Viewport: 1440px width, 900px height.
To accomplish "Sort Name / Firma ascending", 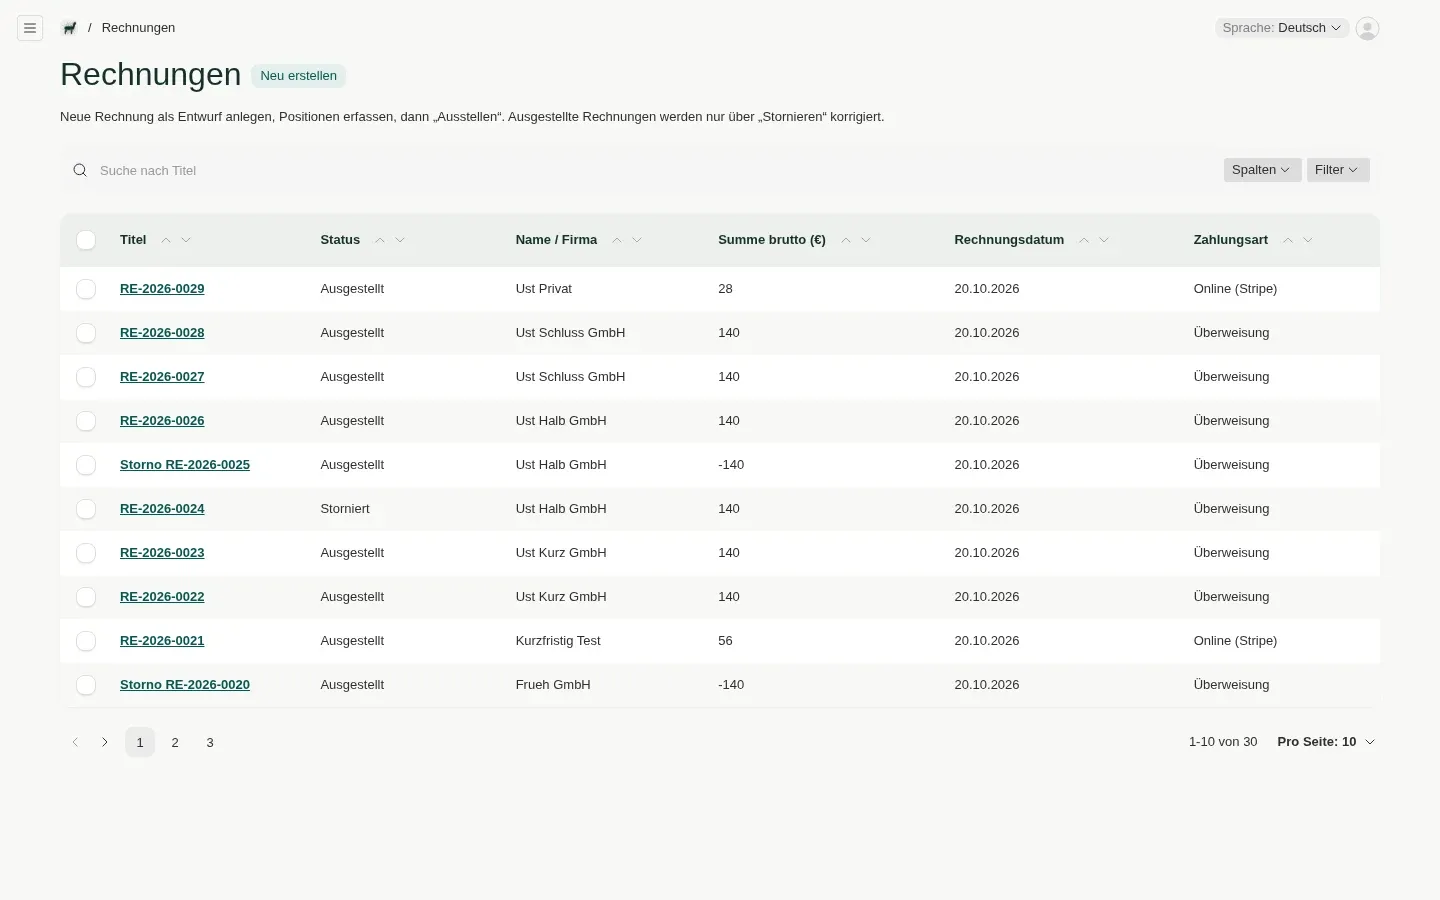I will [617, 240].
